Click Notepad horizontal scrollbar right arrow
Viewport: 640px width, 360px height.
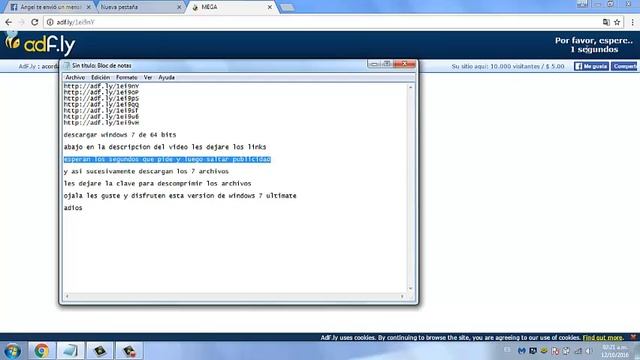pyautogui.click(x=402, y=296)
